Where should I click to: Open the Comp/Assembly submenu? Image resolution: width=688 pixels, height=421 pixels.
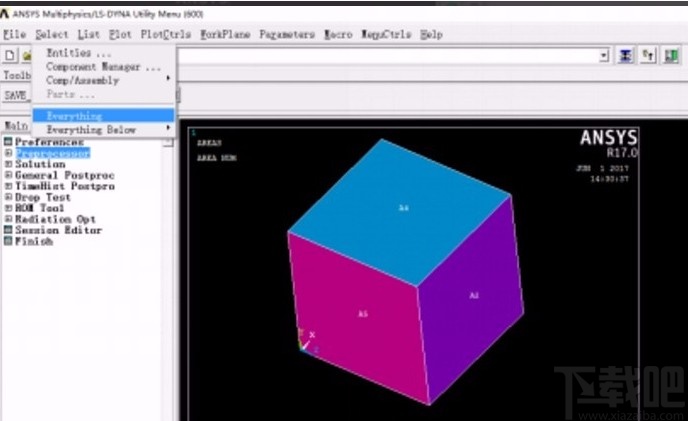pyautogui.click(x=104, y=80)
